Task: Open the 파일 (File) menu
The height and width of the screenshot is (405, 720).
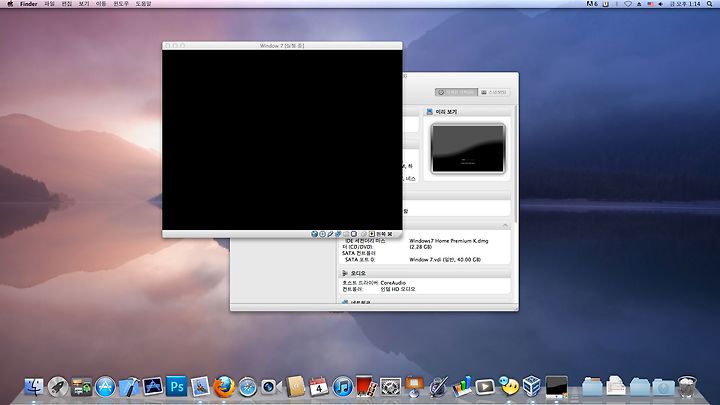Action: [x=49, y=4]
